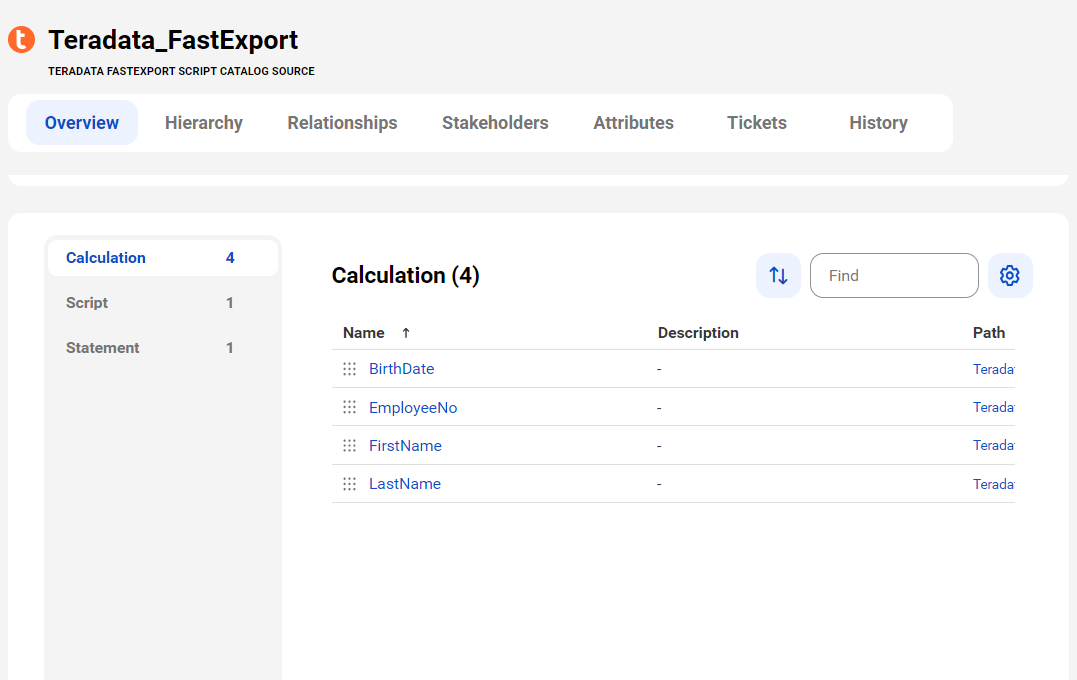Follow the Path link in LastName row
The width and height of the screenshot is (1077, 680).
tap(993, 484)
